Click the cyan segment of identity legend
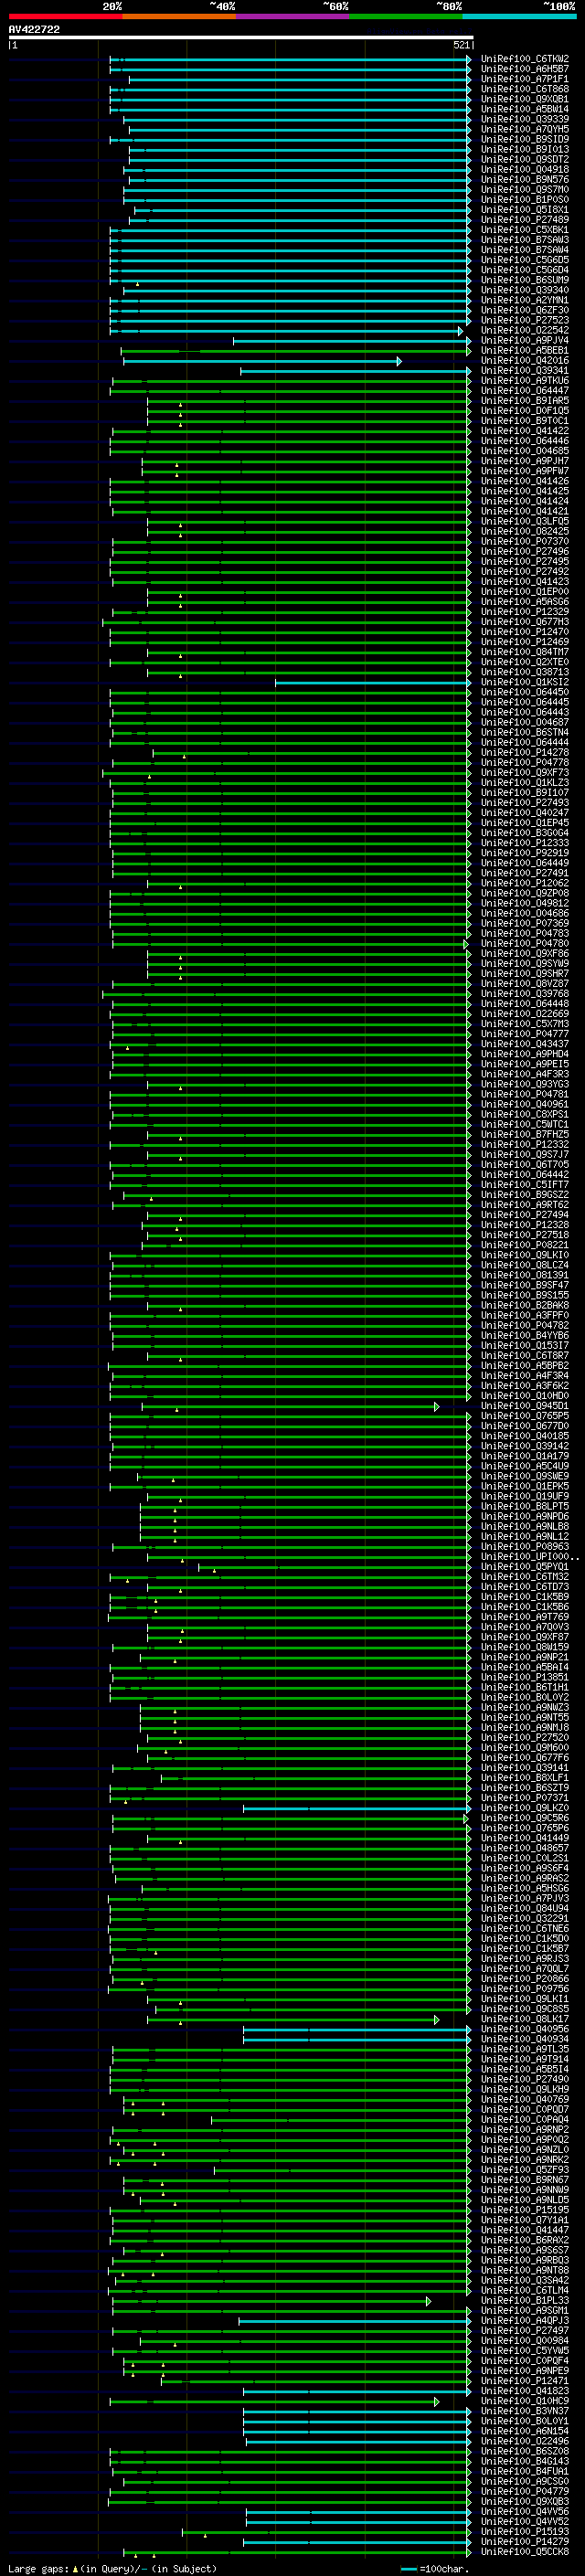This screenshot has width=585, height=2576. tap(520, 17)
